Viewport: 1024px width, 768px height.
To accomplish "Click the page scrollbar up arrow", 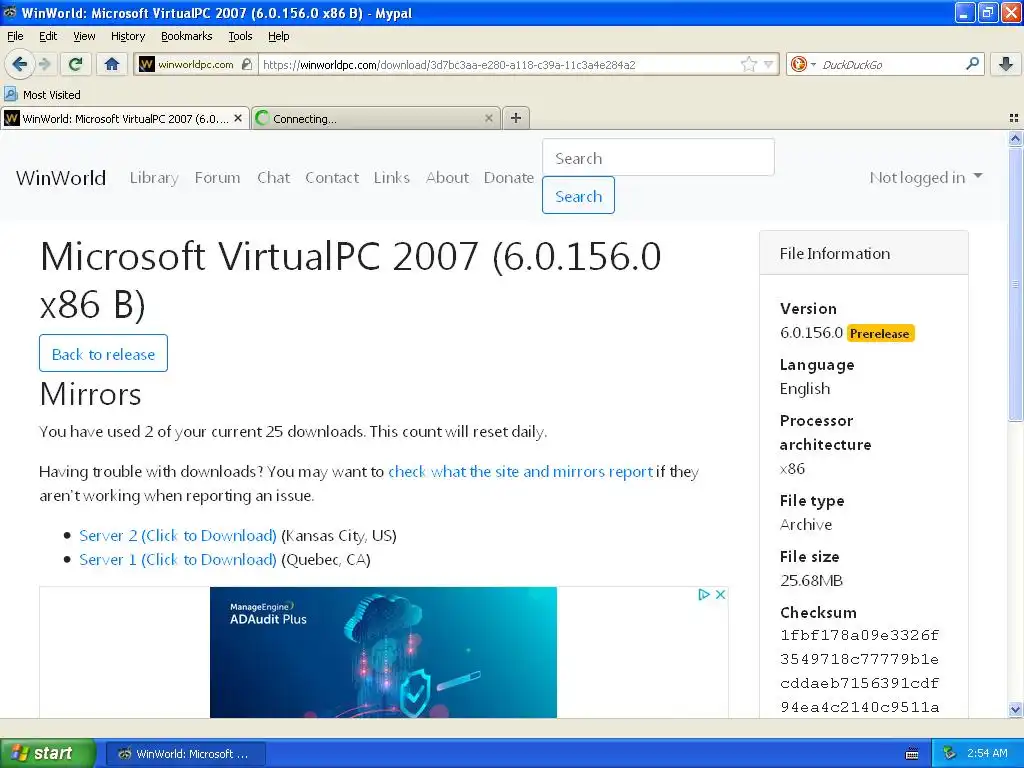I will point(1015,138).
